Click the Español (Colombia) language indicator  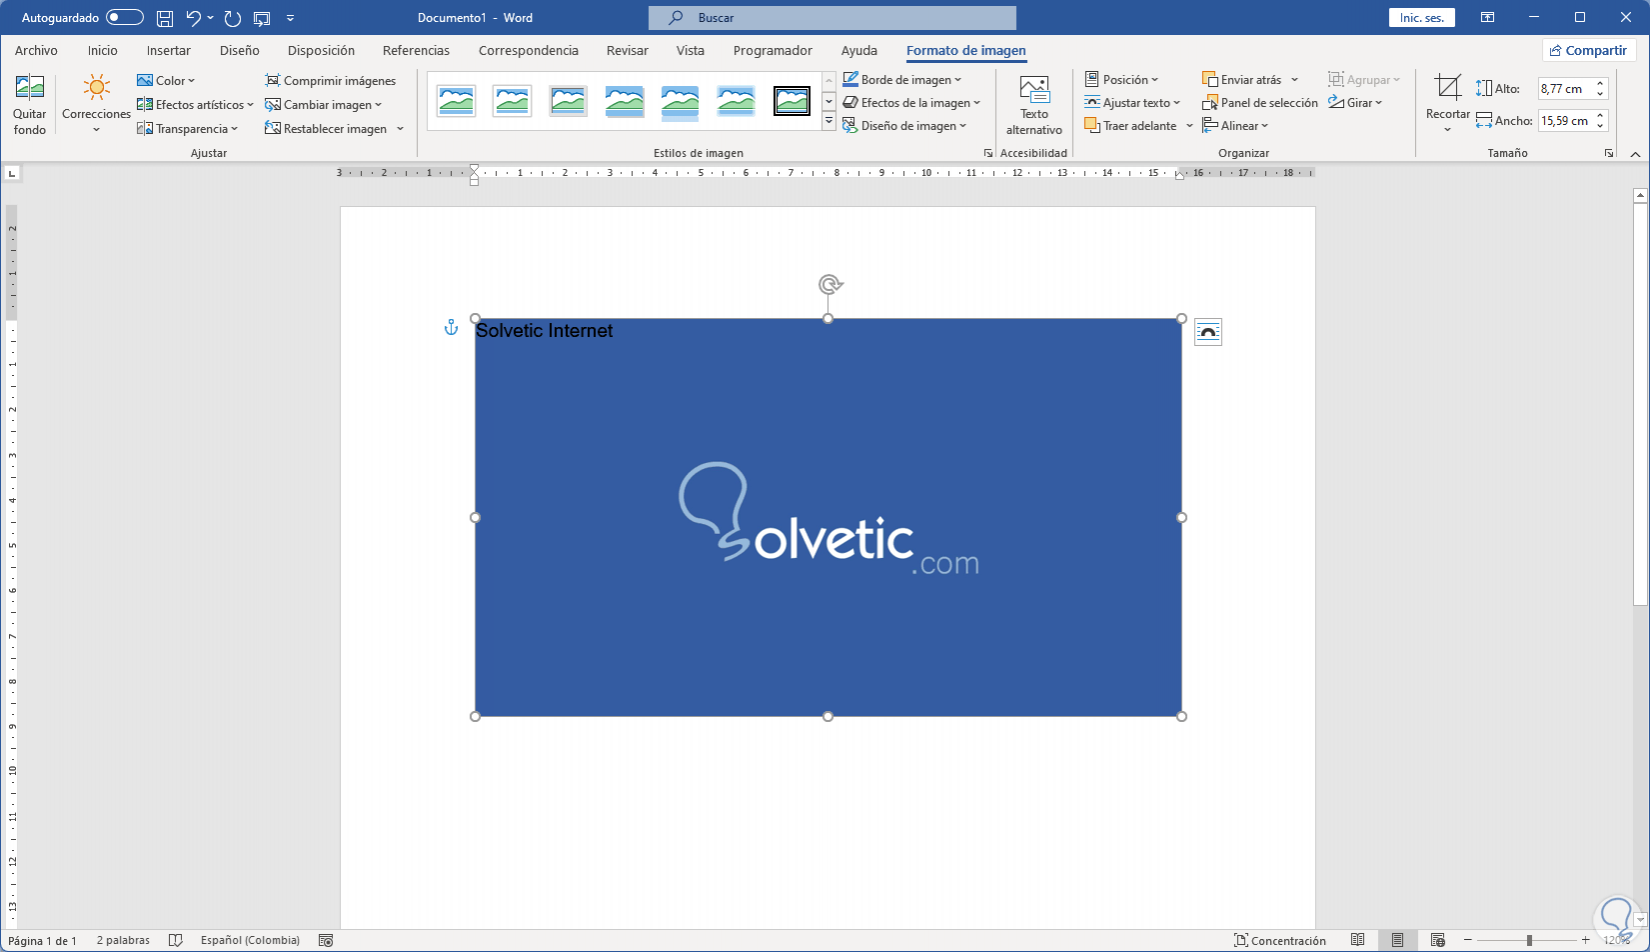pos(250,941)
